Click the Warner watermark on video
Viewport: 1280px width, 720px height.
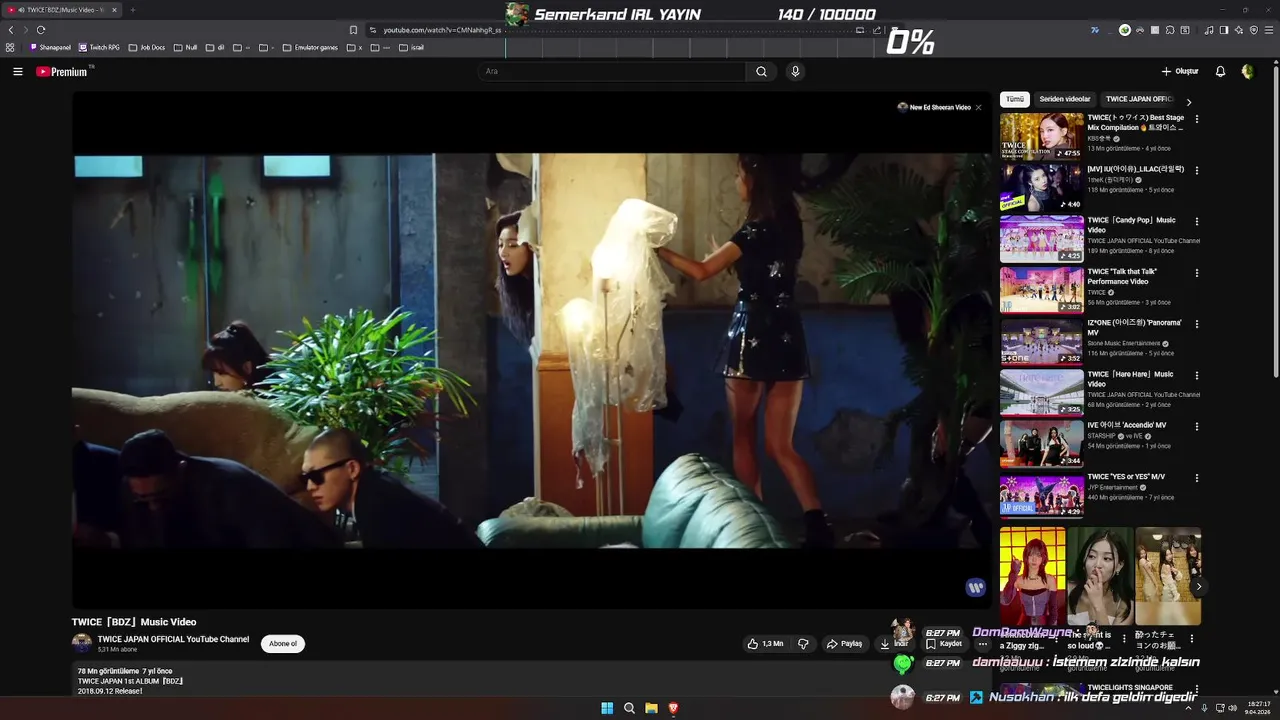tap(976, 587)
